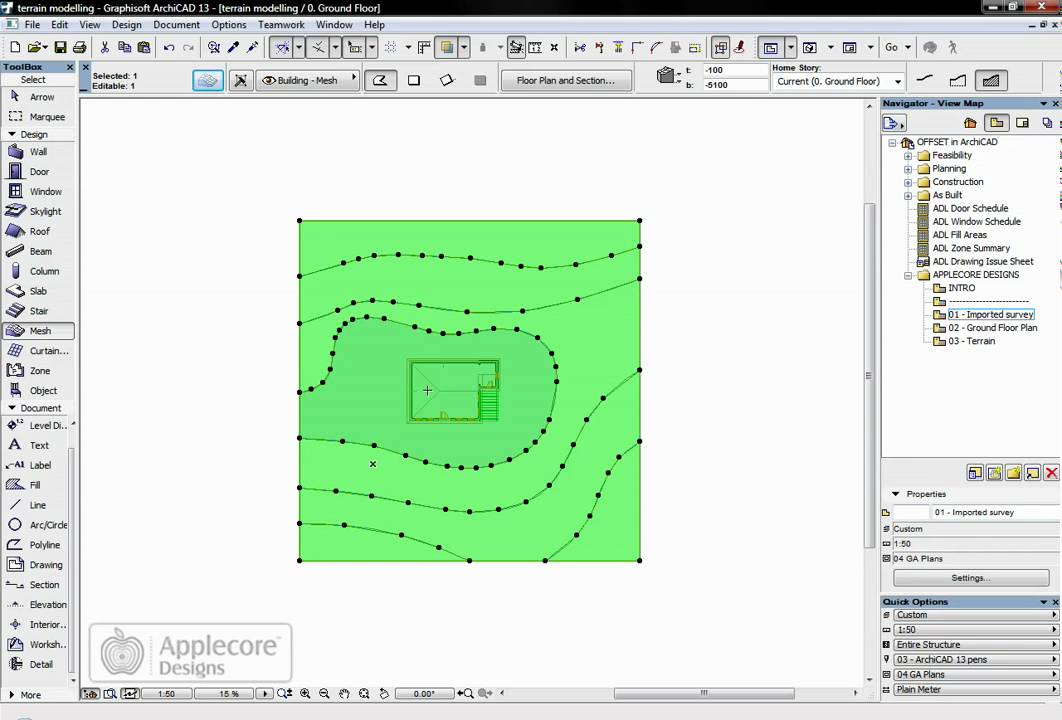Open the Entire Structure quick option dropdown

click(x=975, y=645)
